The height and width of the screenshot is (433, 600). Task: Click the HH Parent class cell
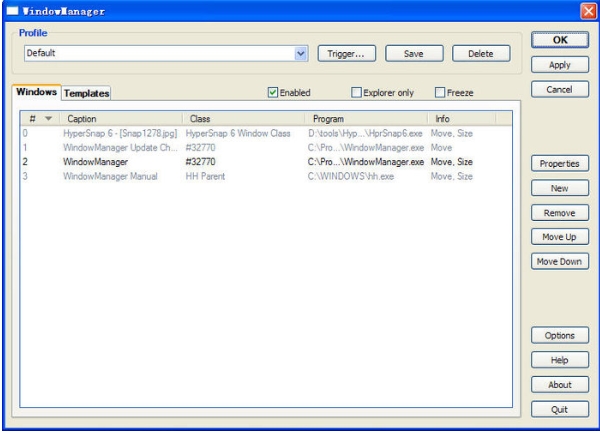205,176
